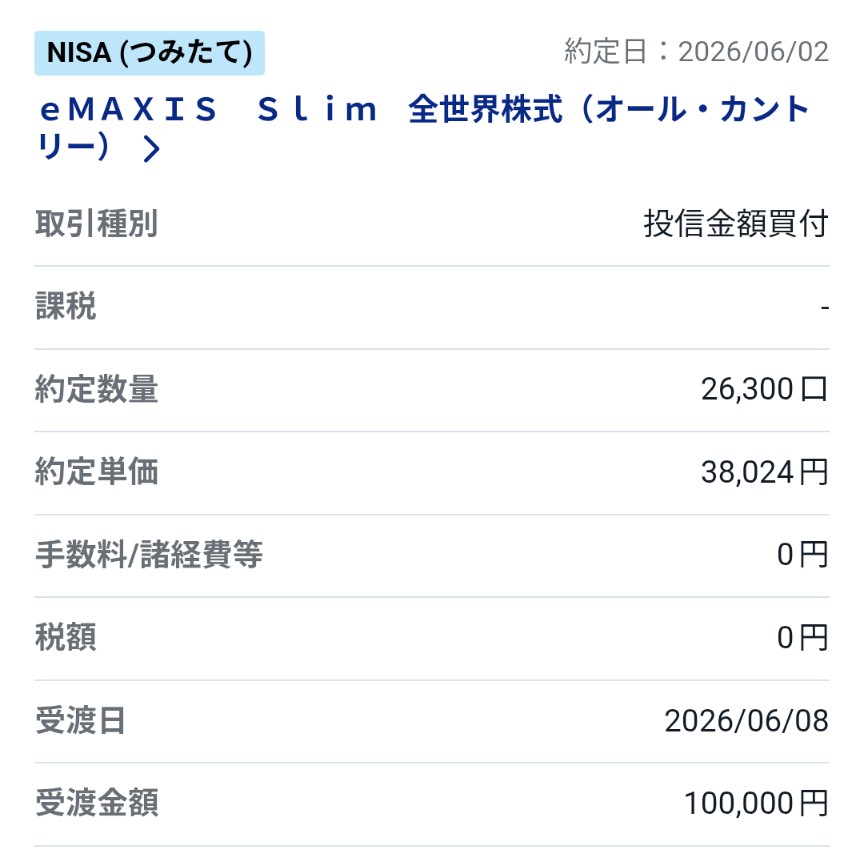Open the eMAXIS Slim 全世界株式 fund link
Screen dimensions: 864x851
click(423, 127)
